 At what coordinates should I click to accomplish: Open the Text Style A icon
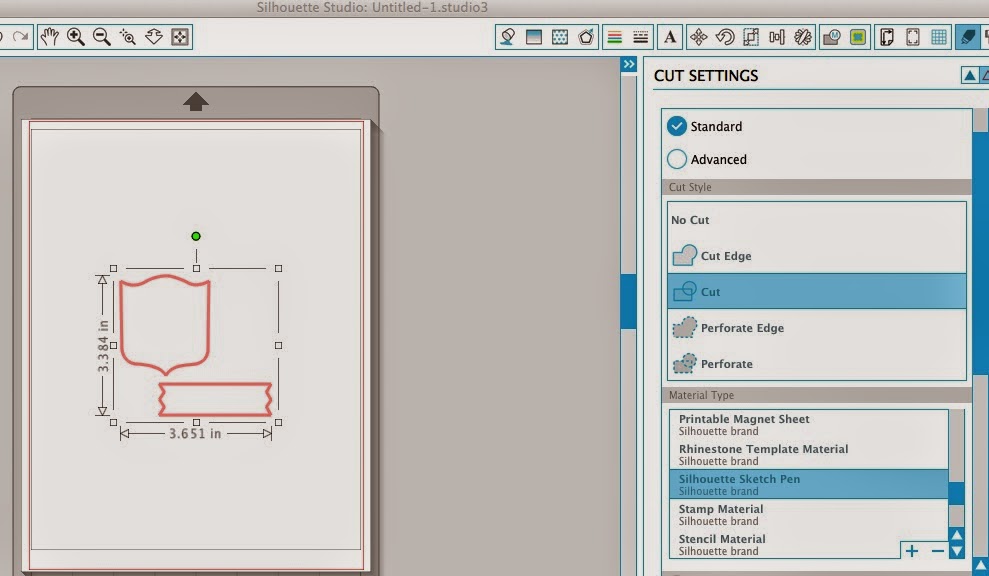coord(670,37)
